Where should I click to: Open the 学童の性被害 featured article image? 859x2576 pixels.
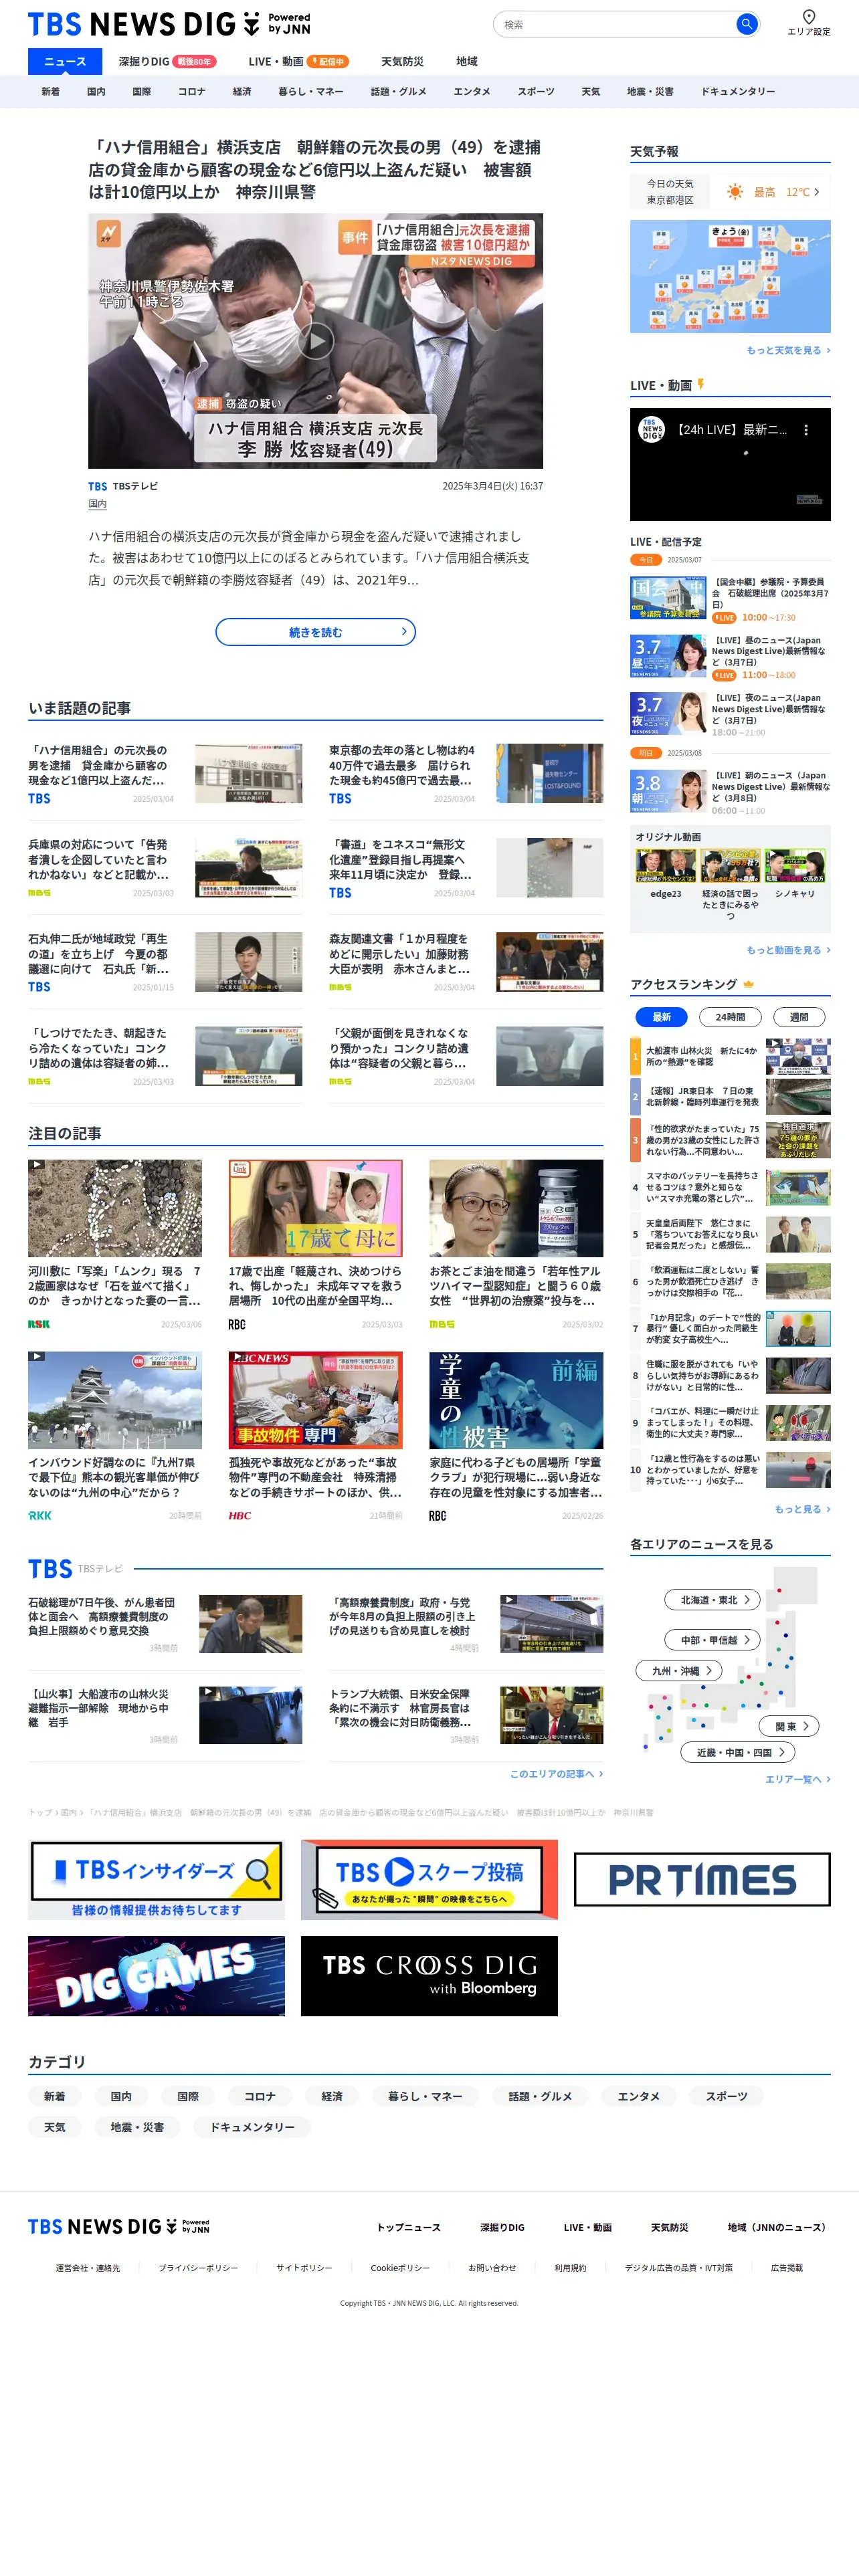[516, 1400]
